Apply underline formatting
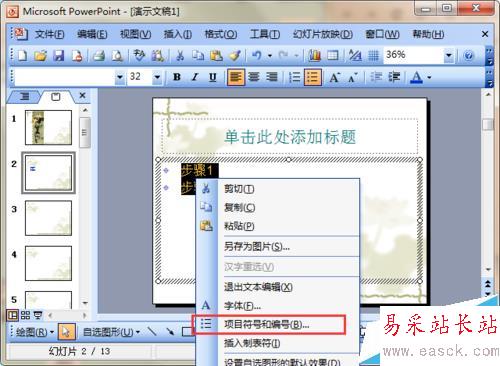The height and width of the screenshot is (366, 500). point(213,77)
